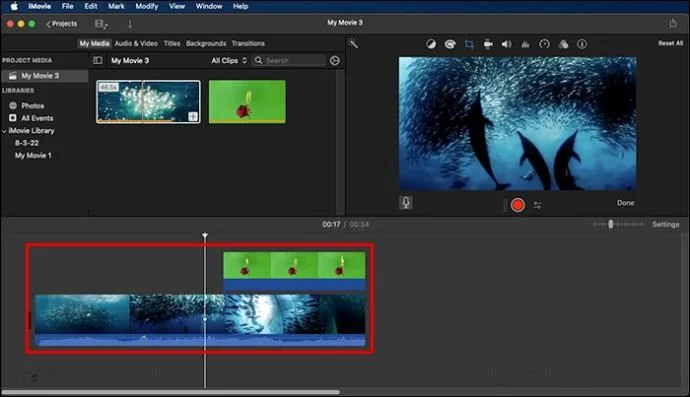Select the main ocean clip in timeline

pyautogui.click(x=200, y=314)
